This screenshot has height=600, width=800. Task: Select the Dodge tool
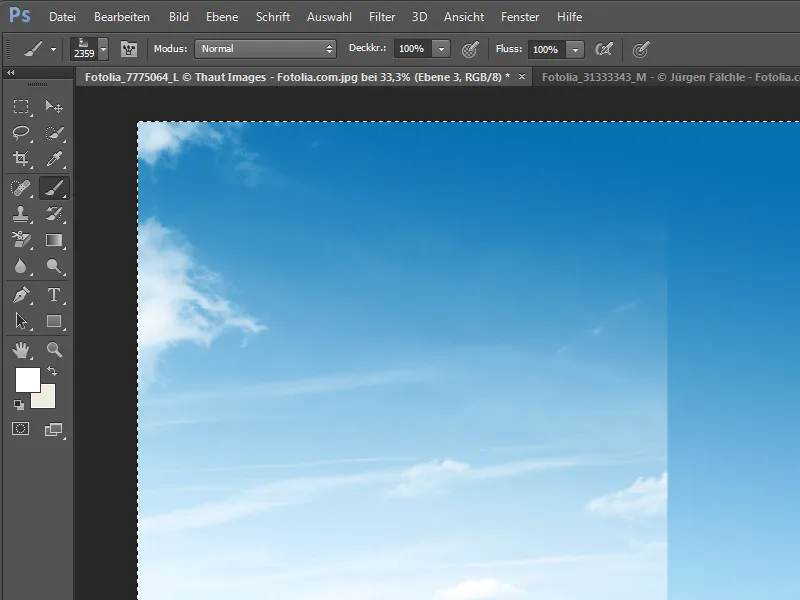(x=54, y=266)
